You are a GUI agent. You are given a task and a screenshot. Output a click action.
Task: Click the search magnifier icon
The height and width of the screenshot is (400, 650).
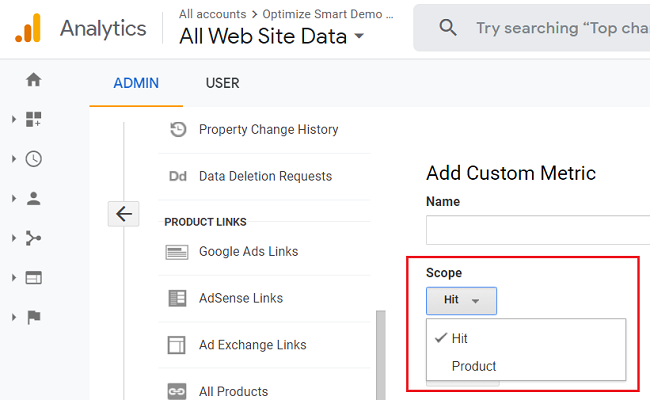pos(448,28)
